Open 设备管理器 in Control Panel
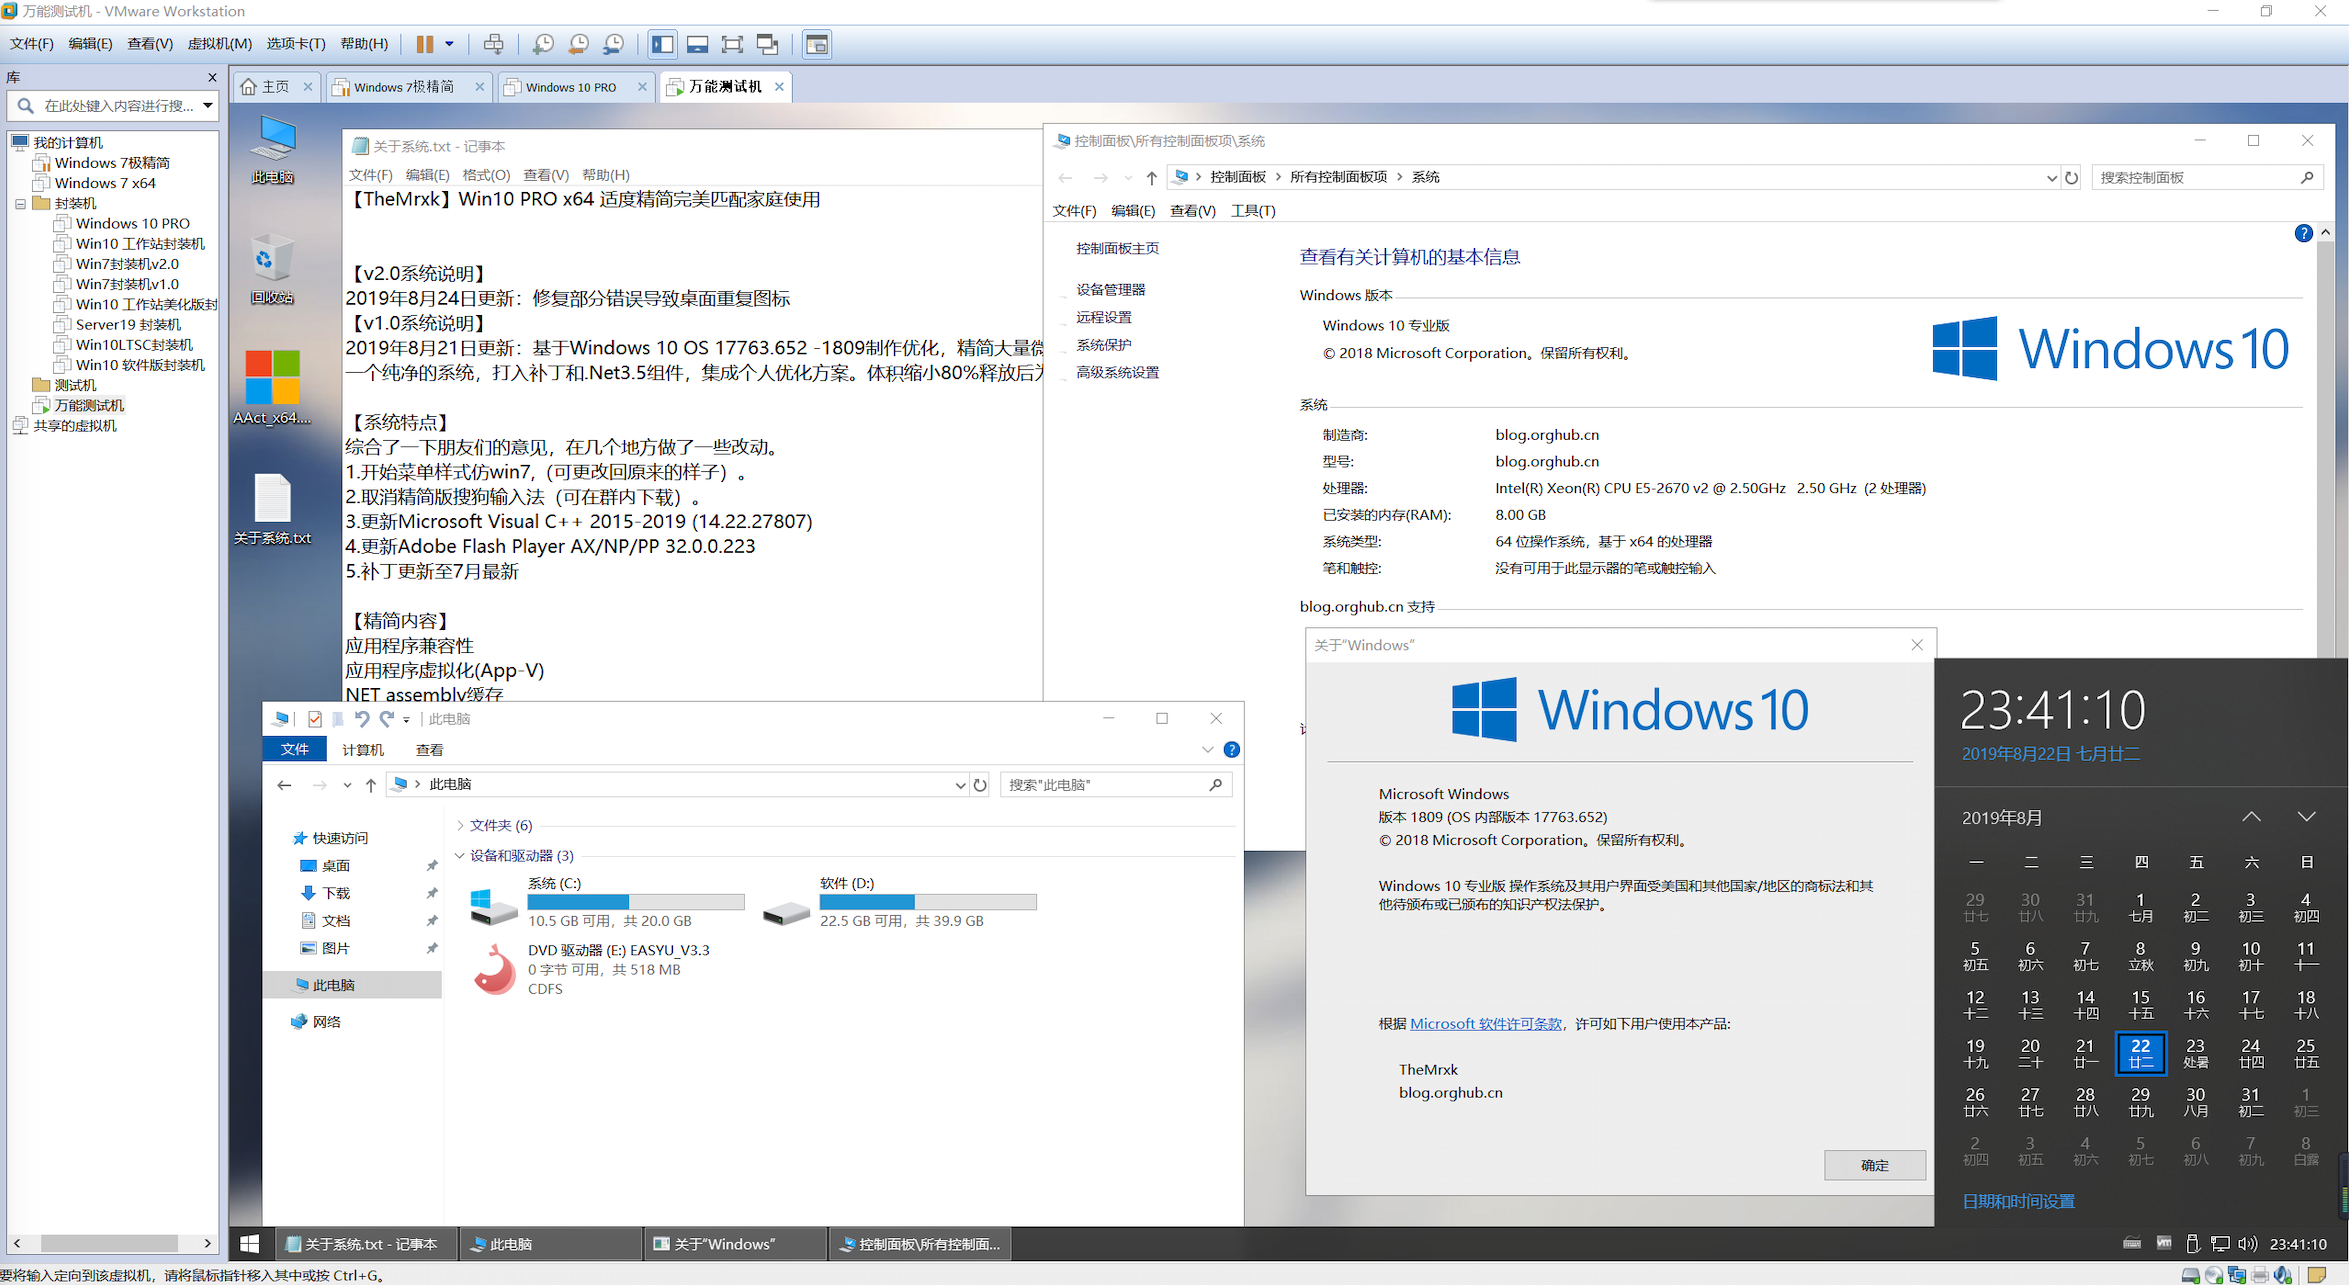 coord(1110,290)
